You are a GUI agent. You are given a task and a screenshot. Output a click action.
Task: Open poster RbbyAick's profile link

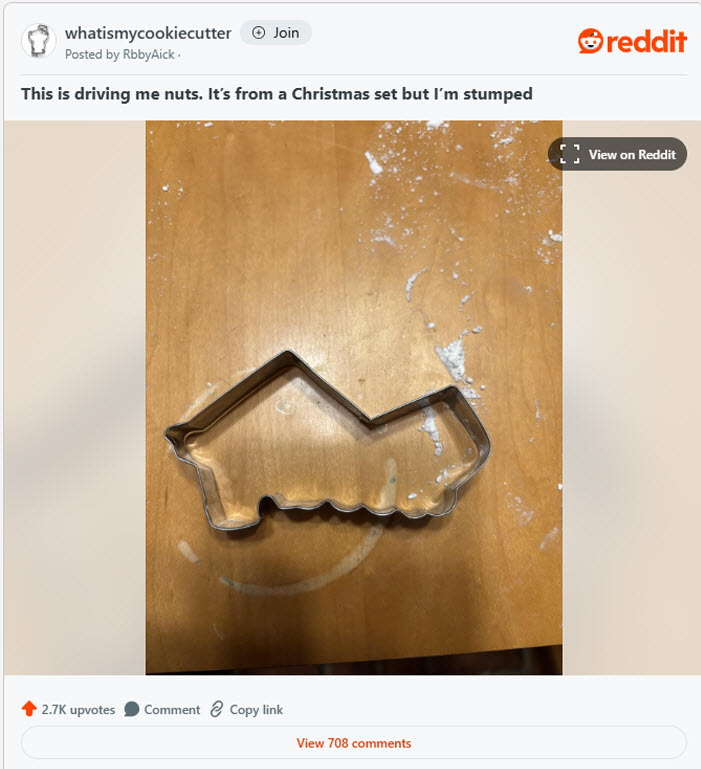tap(149, 54)
